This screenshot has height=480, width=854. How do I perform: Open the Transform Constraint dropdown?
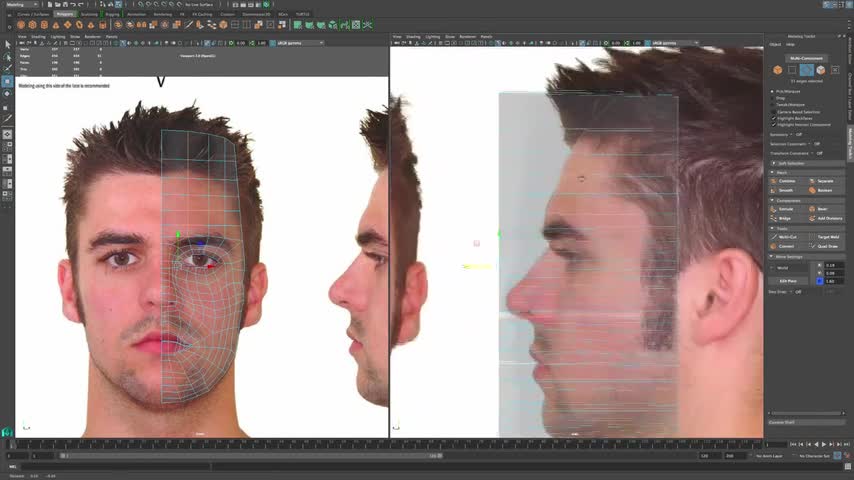[x=817, y=153]
